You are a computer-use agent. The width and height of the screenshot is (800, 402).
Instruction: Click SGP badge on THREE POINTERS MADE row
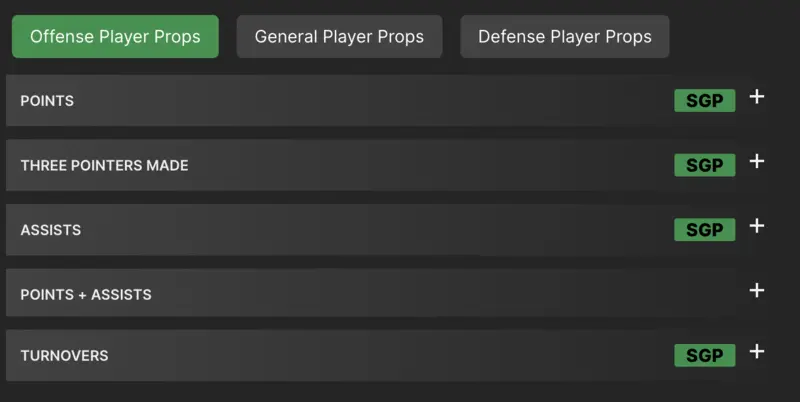704,165
